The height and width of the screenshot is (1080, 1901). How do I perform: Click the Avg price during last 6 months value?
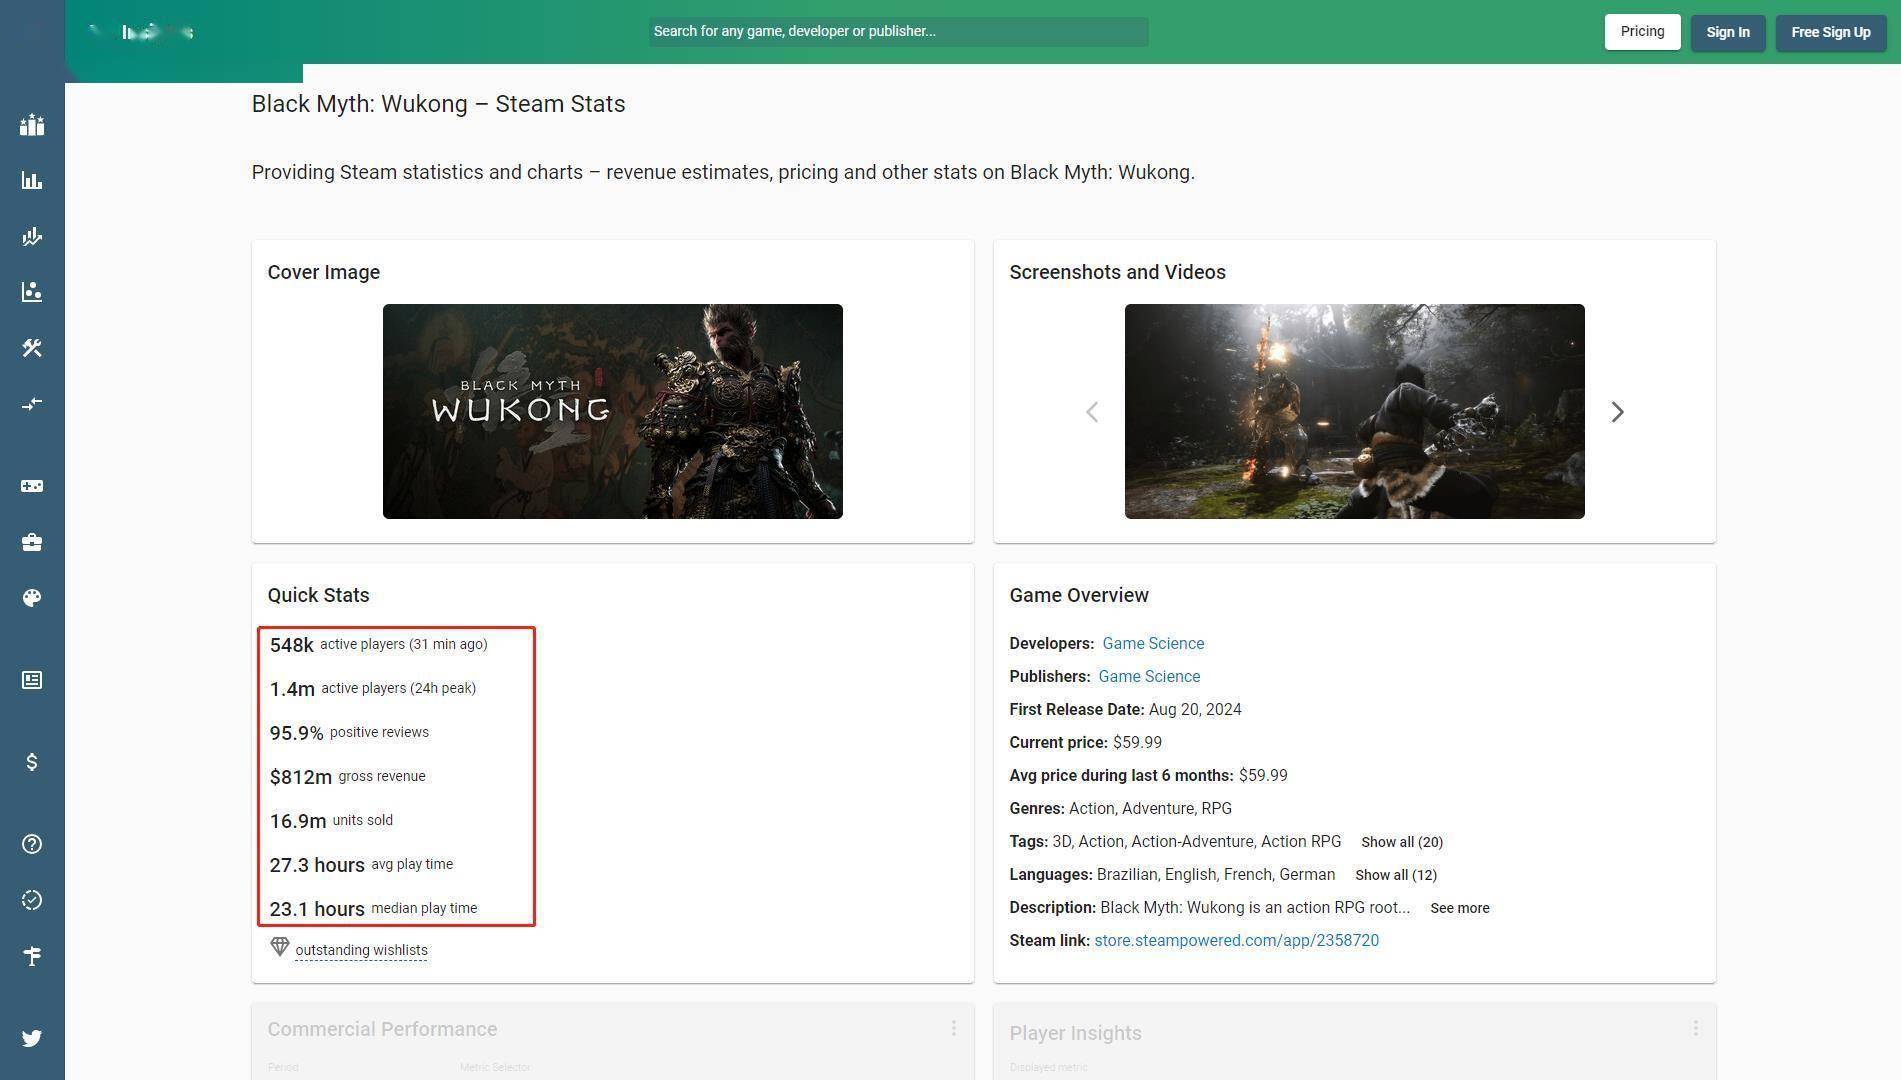point(1263,775)
